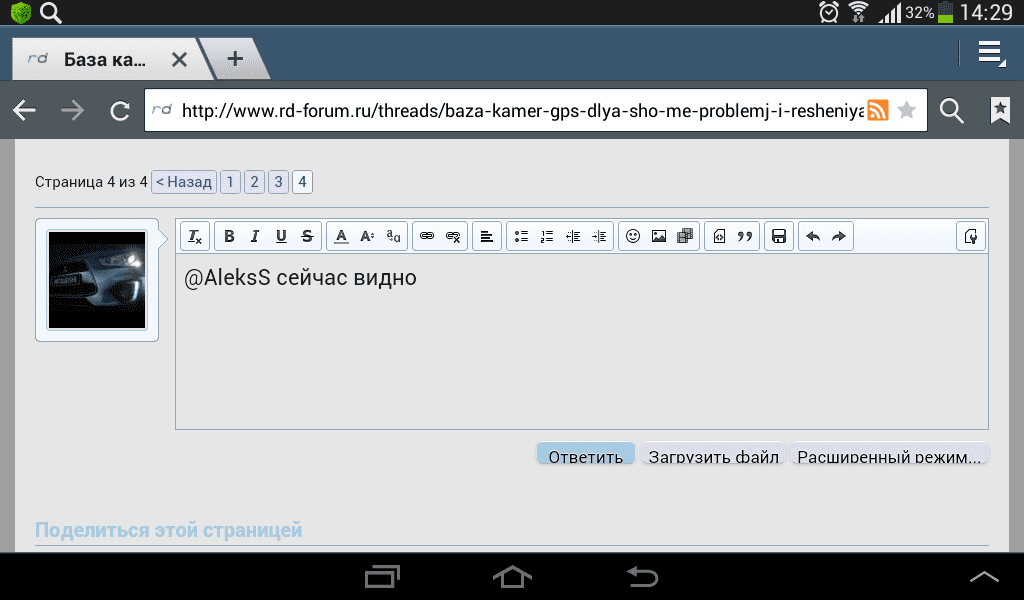The height and width of the screenshot is (600, 1024).
Task: Insert an image into the post
Action: click(659, 237)
